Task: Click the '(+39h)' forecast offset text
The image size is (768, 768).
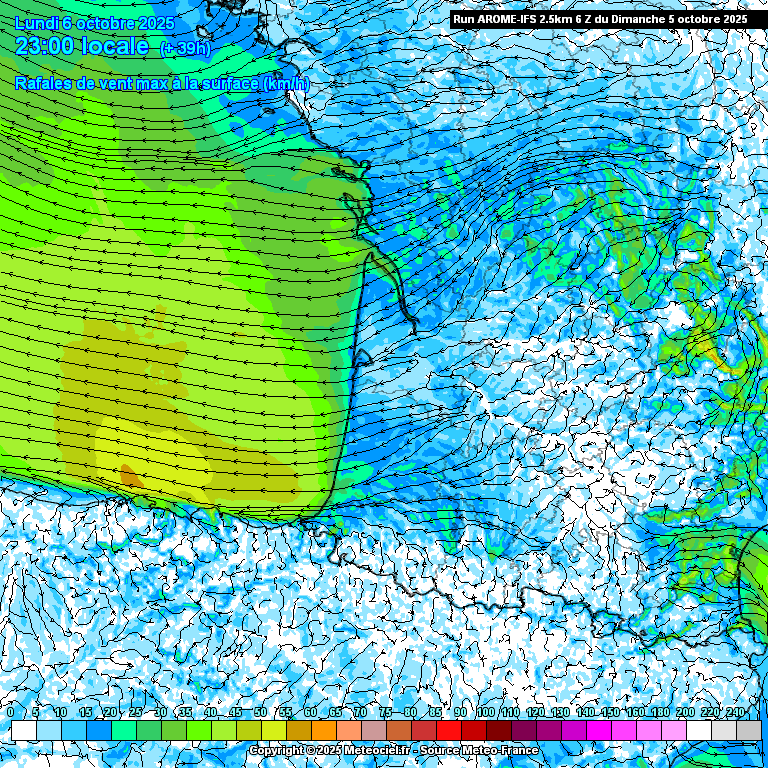Action: [x=188, y=47]
